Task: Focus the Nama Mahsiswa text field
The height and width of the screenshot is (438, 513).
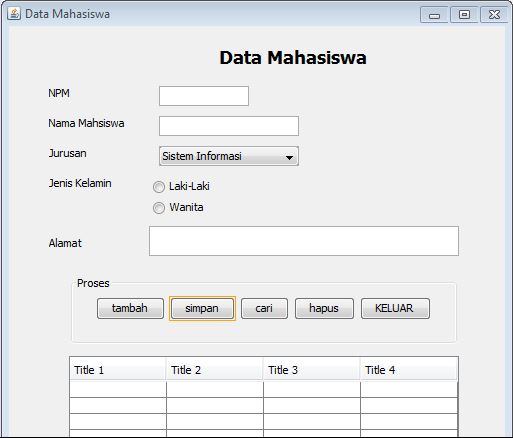Action: click(x=229, y=126)
